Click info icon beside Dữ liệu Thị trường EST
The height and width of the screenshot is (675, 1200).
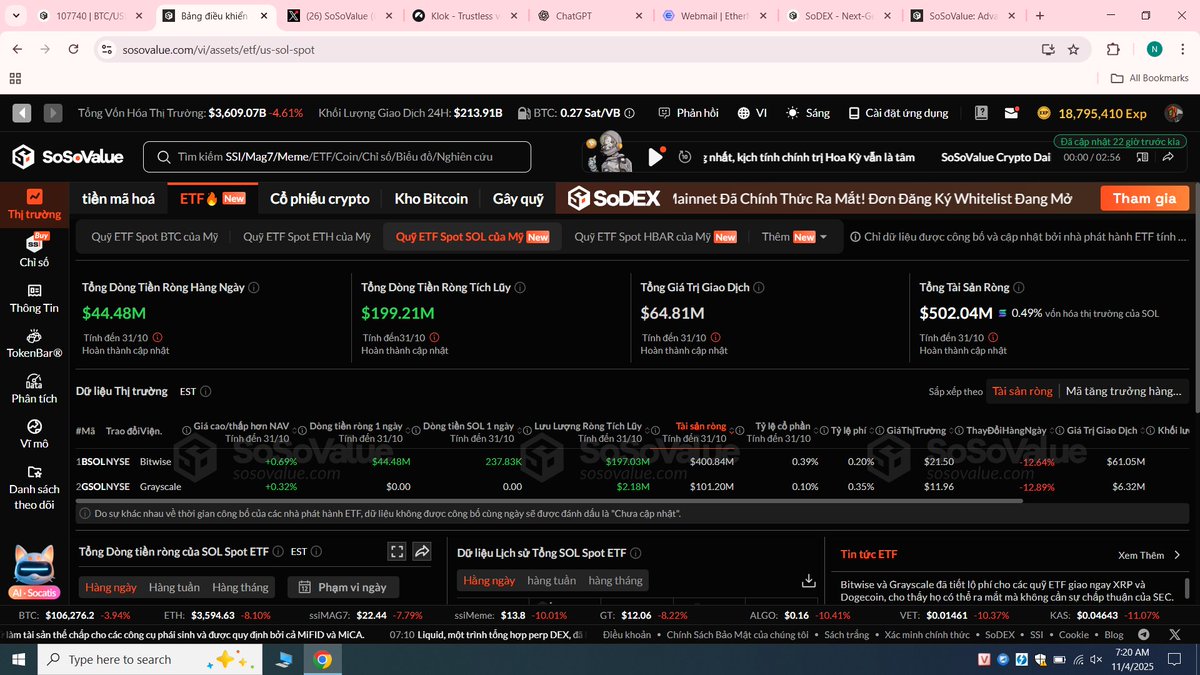205,391
